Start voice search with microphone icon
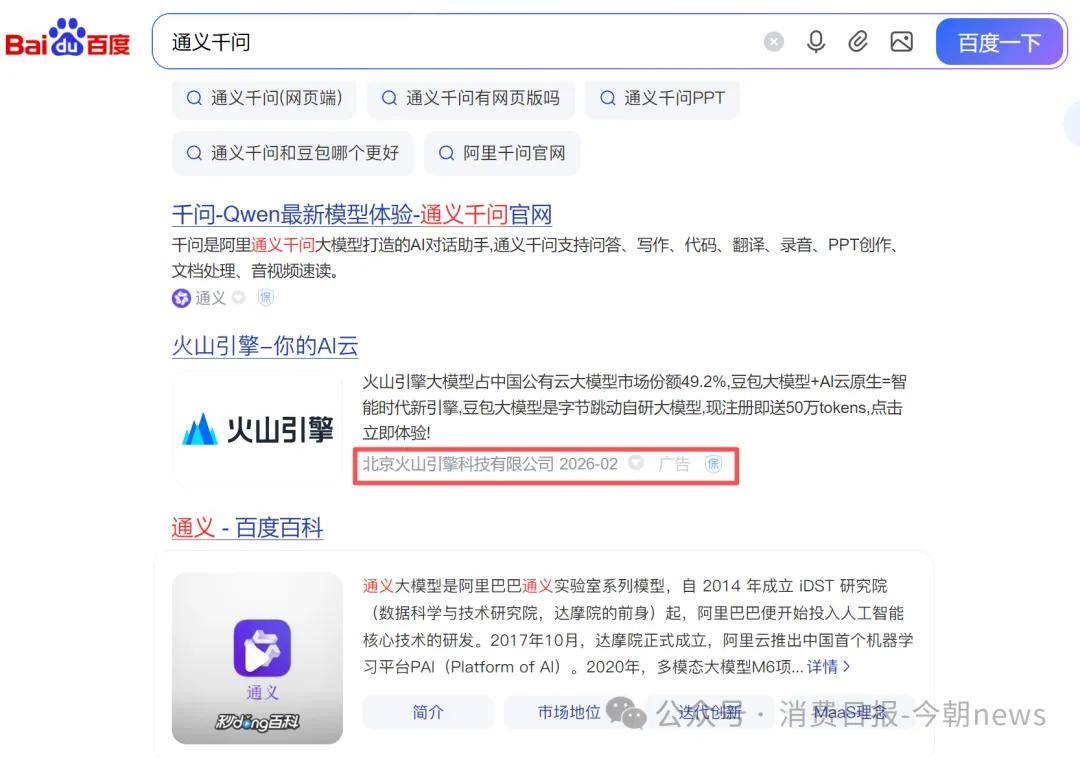The height and width of the screenshot is (758, 1080). click(x=816, y=42)
